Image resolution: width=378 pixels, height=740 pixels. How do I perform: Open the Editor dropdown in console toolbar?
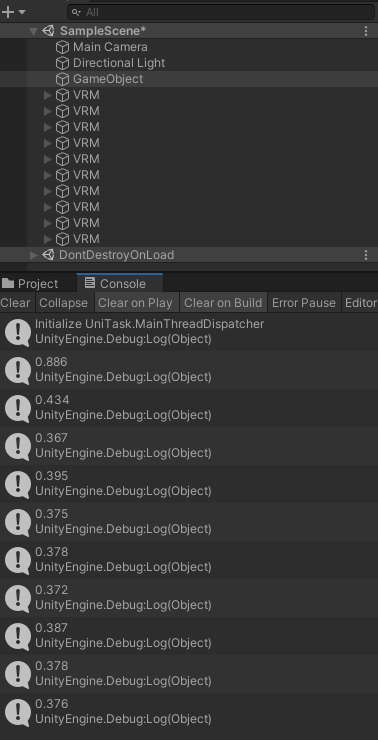pos(360,303)
